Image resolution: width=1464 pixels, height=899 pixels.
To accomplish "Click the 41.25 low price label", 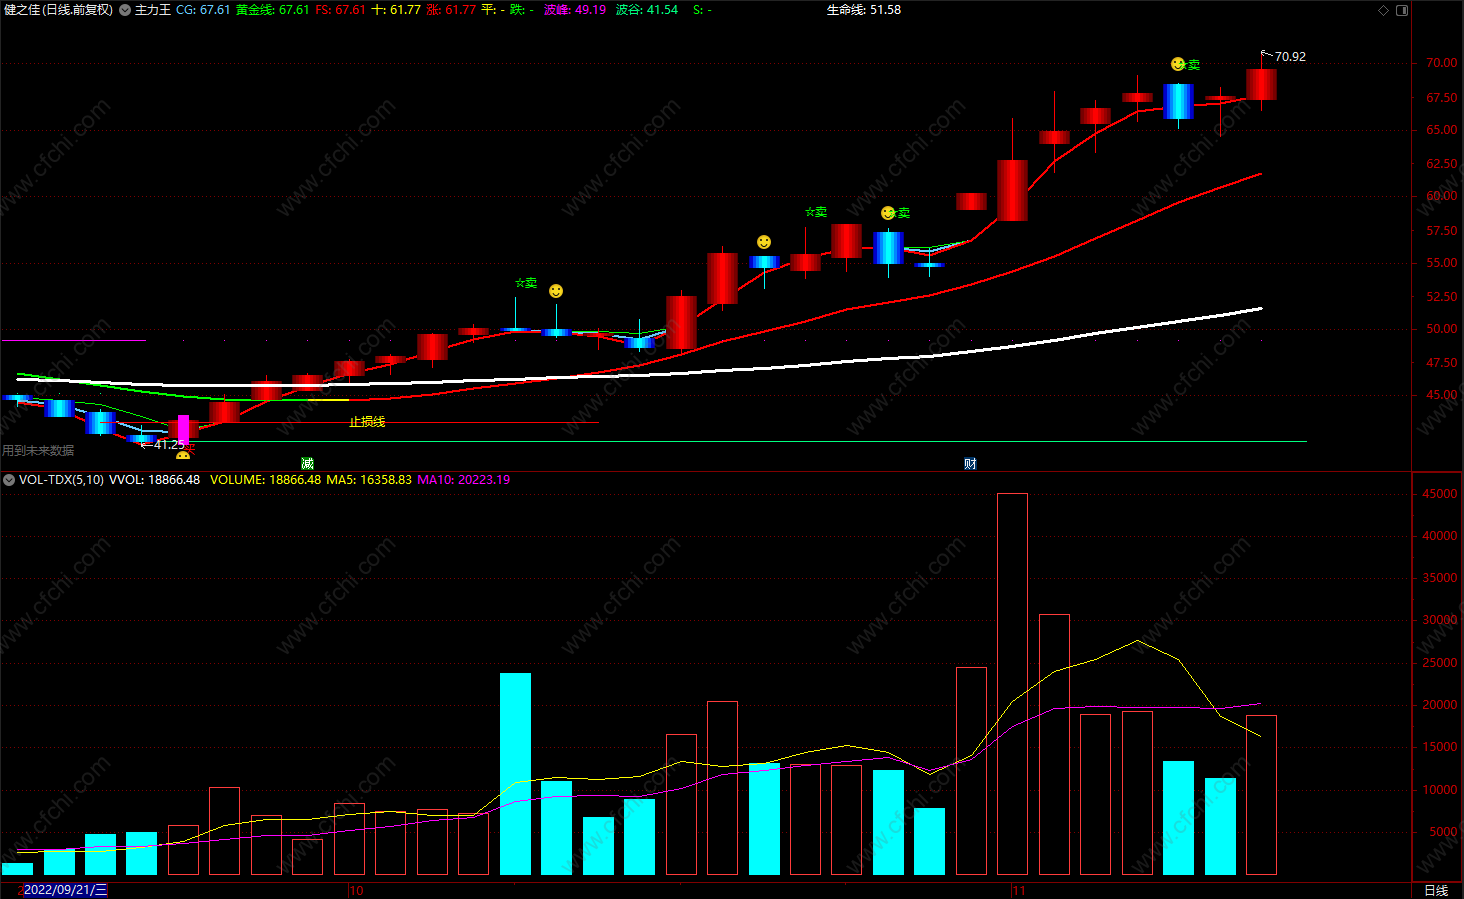I will coord(170,444).
